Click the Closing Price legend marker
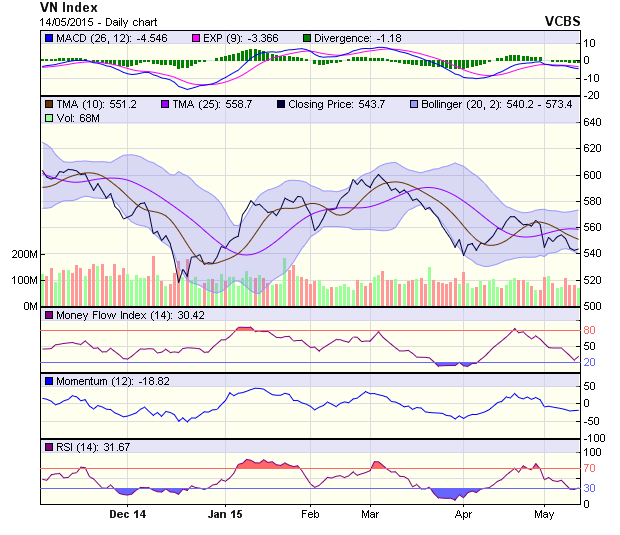The height and width of the screenshot is (535, 620). click(x=282, y=104)
